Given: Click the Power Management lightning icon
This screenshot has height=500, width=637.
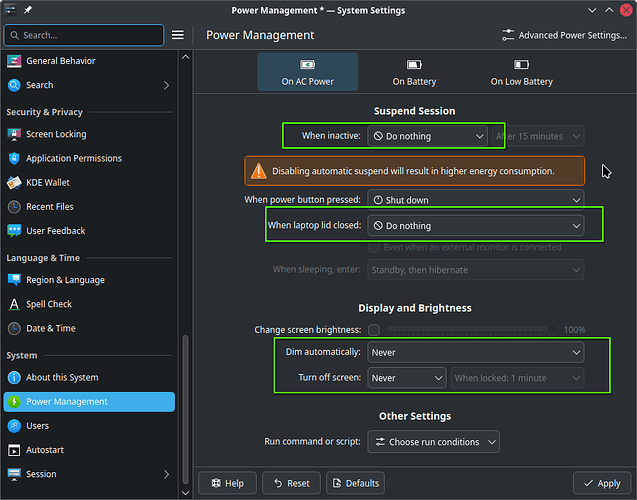Looking at the screenshot, I should coord(14,402).
